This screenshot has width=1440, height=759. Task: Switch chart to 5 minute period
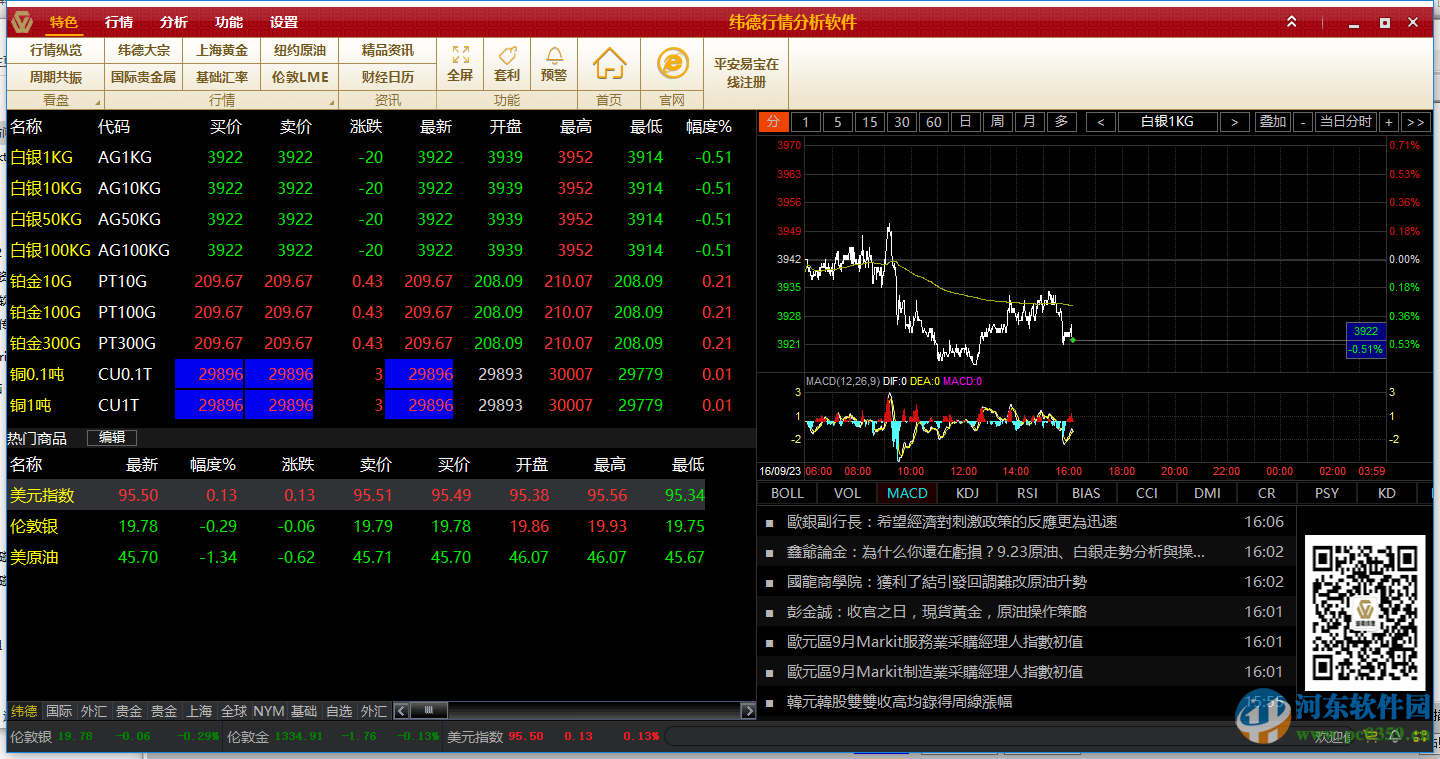tap(837, 122)
